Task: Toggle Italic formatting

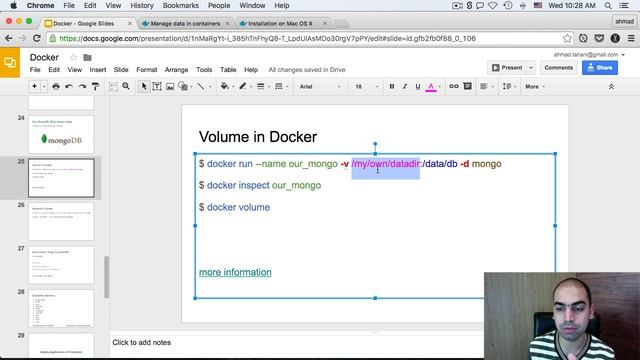Action: pyautogui.click(x=405, y=87)
